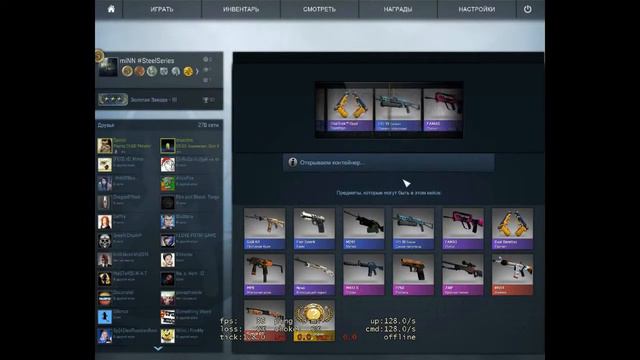This screenshot has width=640, height=360.
Task: Select the Dual Berettas item in the grid
Action: (512, 229)
